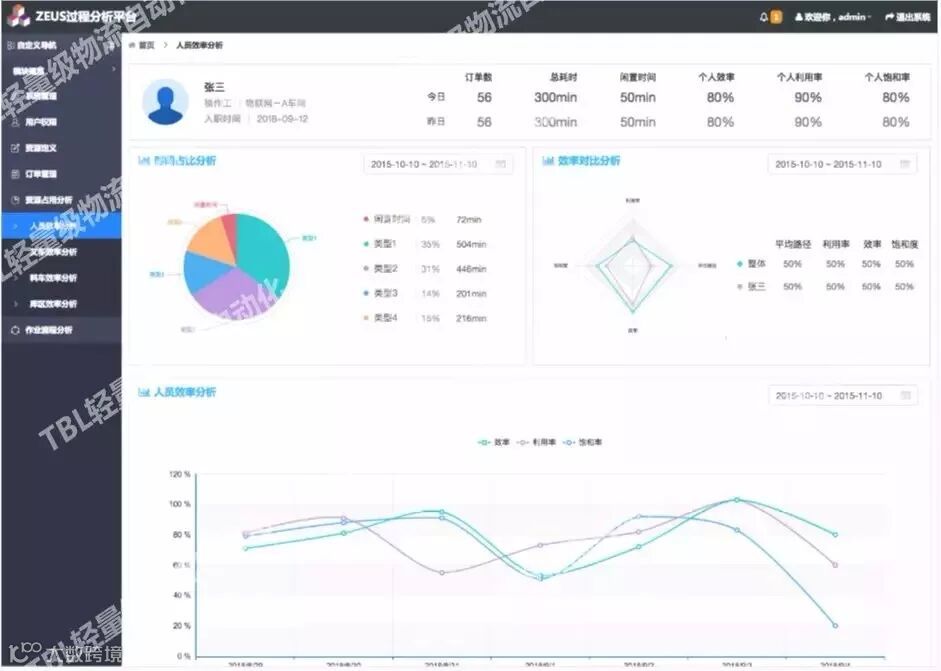Viewport: 941px width, 671px height.
Task: Toggle the 闲置时间 pie legend dot
Action: pyautogui.click(x=365, y=220)
